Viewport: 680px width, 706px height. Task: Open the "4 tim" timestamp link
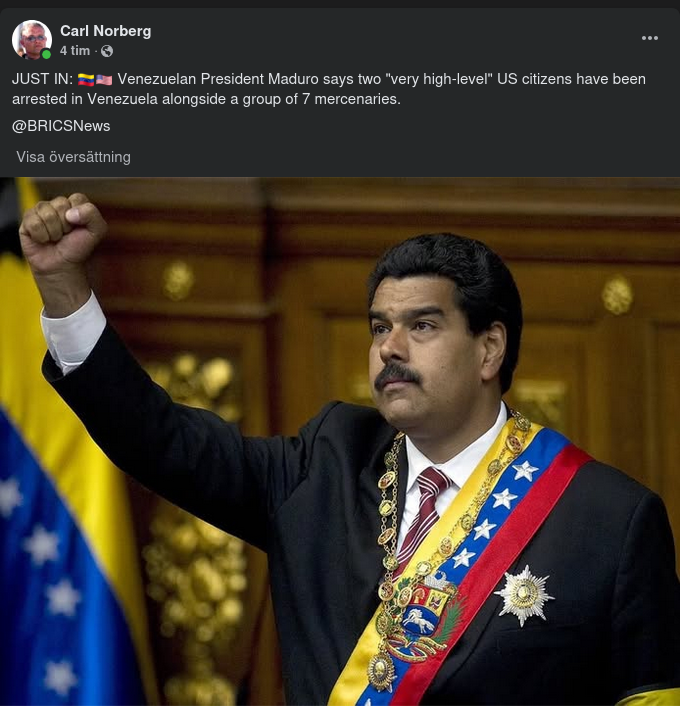[75, 51]
